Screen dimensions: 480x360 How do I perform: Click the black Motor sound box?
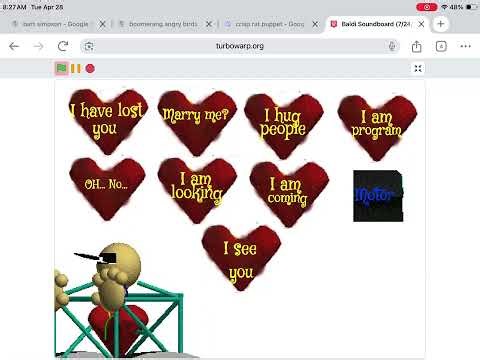click(378, 196)
